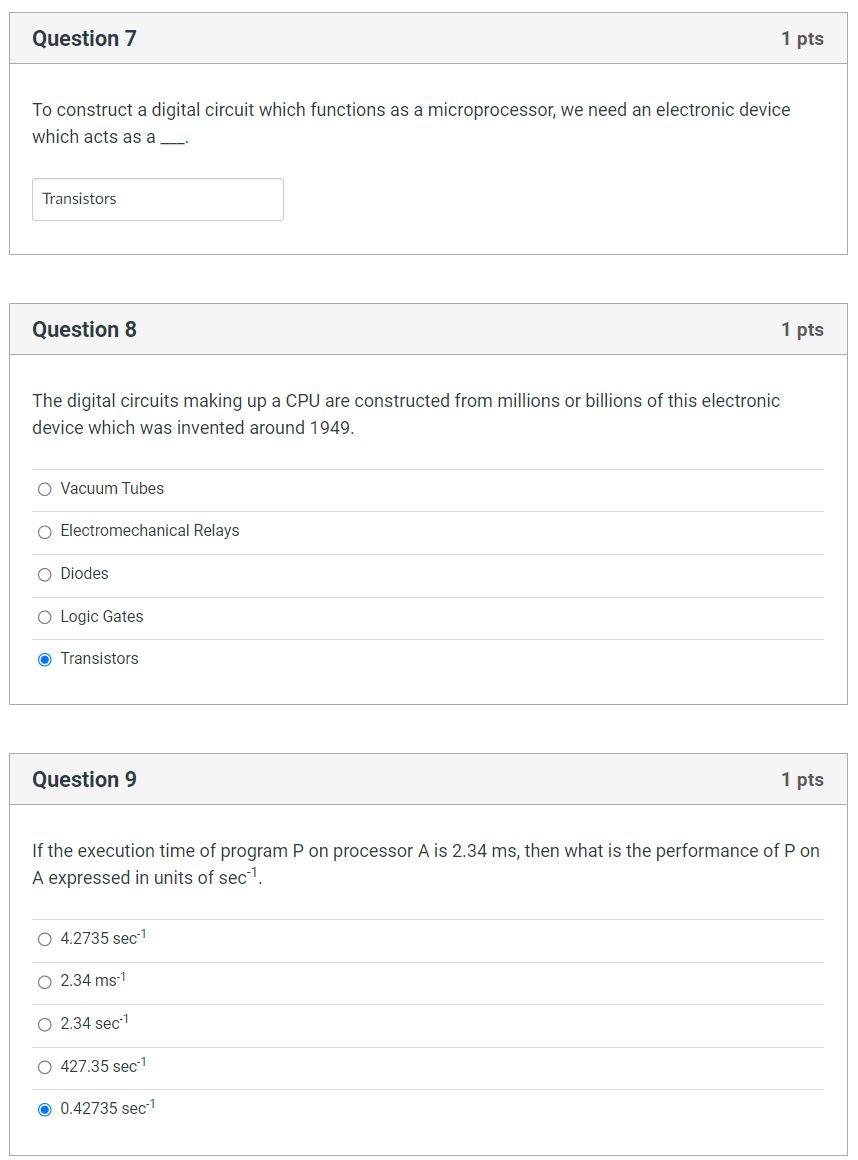Choose the 0.42735 sec-1 option
Viewport: 858px width, 1160px height.
44,1109
